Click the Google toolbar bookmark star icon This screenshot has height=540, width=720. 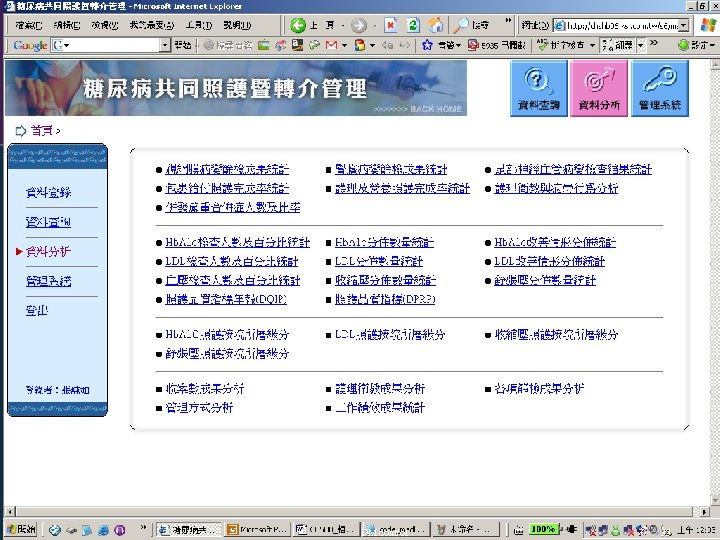[427, 45]
